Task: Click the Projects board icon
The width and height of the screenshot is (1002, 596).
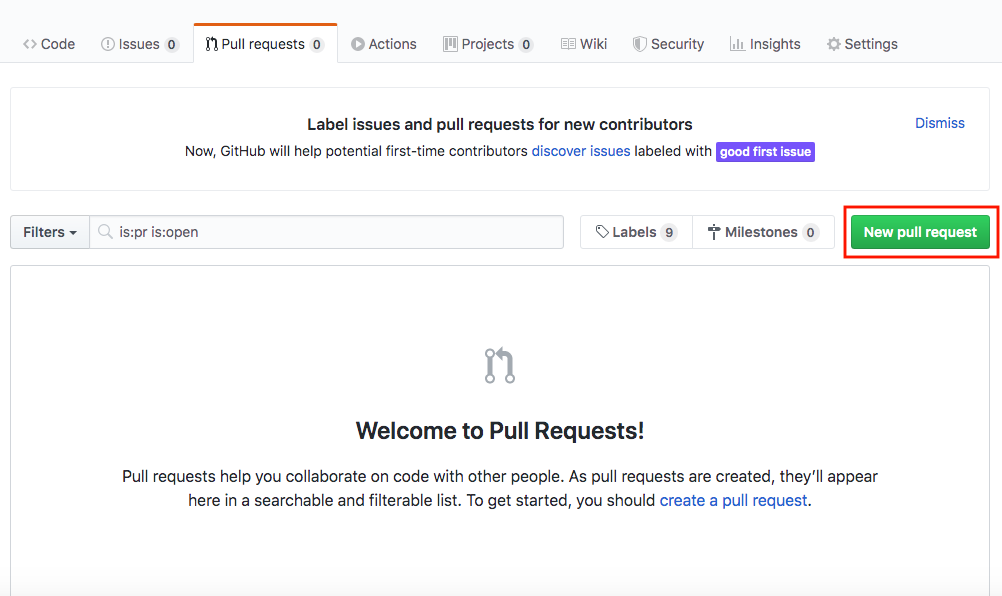Action: tap(450, 44)
